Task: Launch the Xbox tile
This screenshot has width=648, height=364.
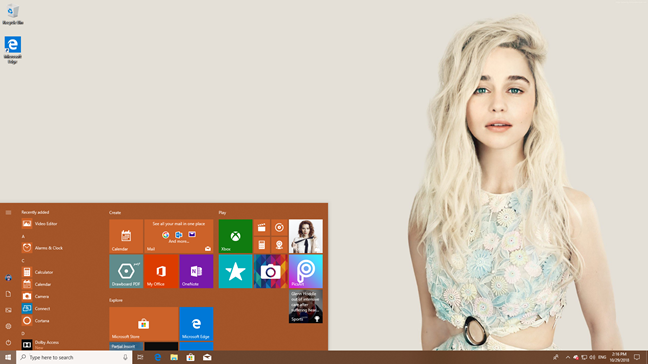Action: pyautogui.click(x=235, y=236)
